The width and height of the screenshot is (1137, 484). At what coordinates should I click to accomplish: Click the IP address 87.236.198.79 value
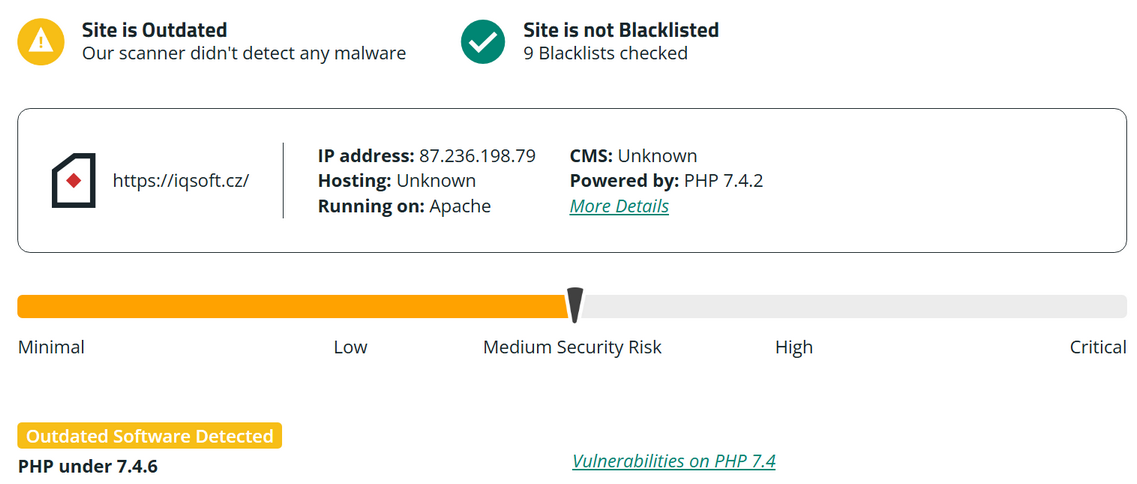477,156
